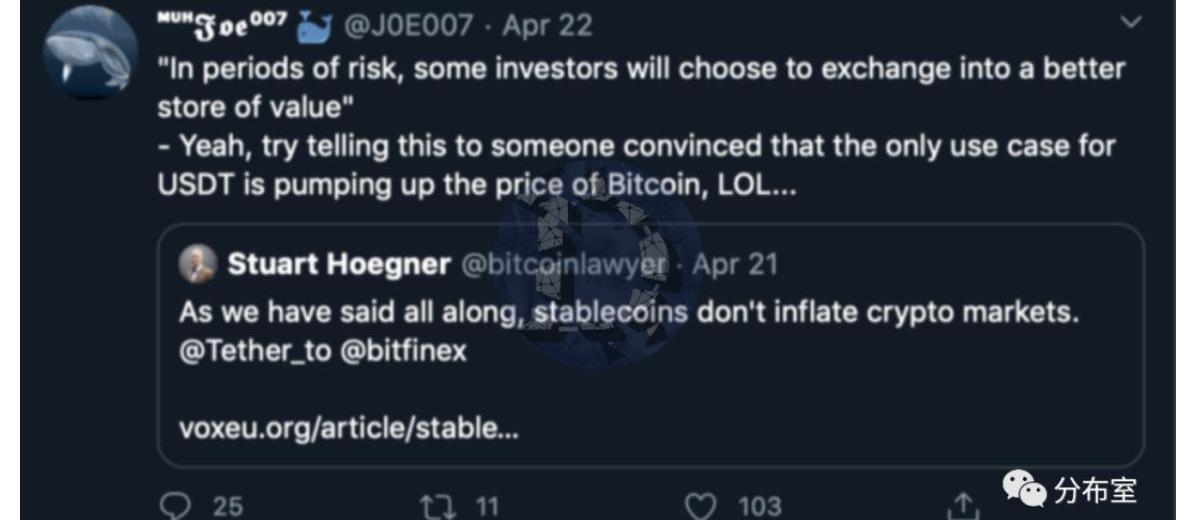
Task: Reply to the tweet via speech bubble icon
Action: pyautogui.click(x=174, y=506)
